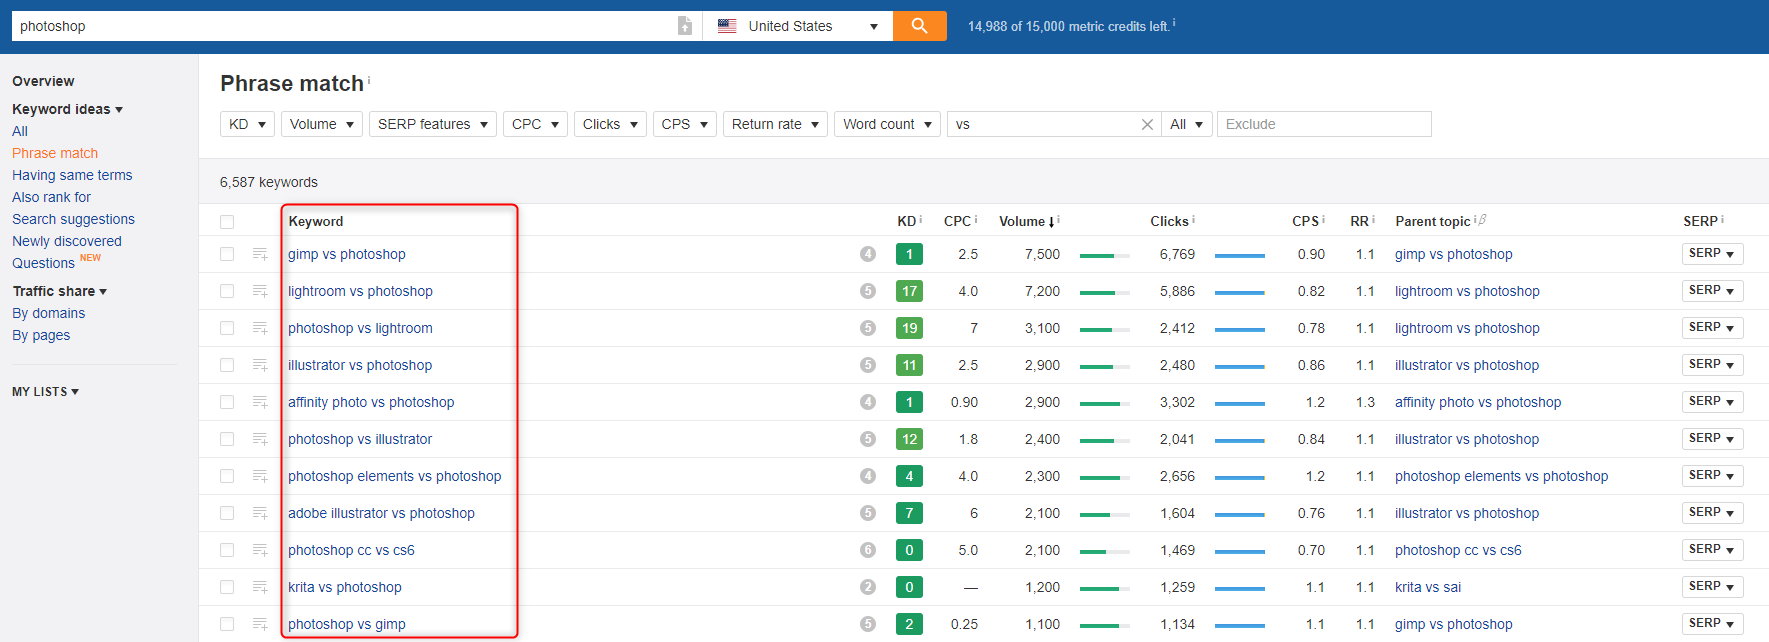Click the orange search magnifier button
Image resolution: width=1769 pixels, height=642 pixels.
(919, 26)
